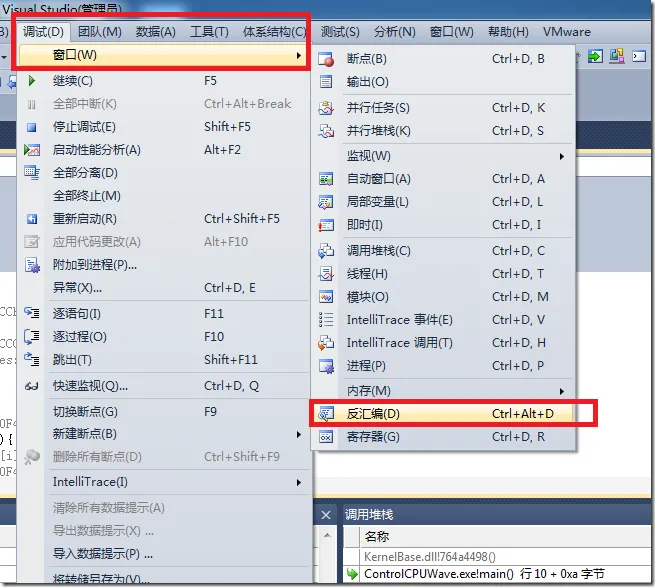The image size is (655, 587).
Task: Click the Output (输出) window icon
Action: click(326, 82)
